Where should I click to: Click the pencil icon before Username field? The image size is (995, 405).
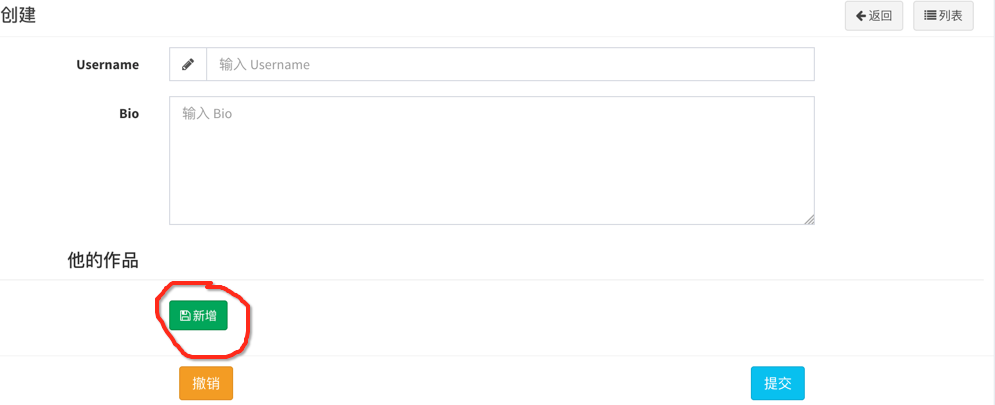point(188,64)
